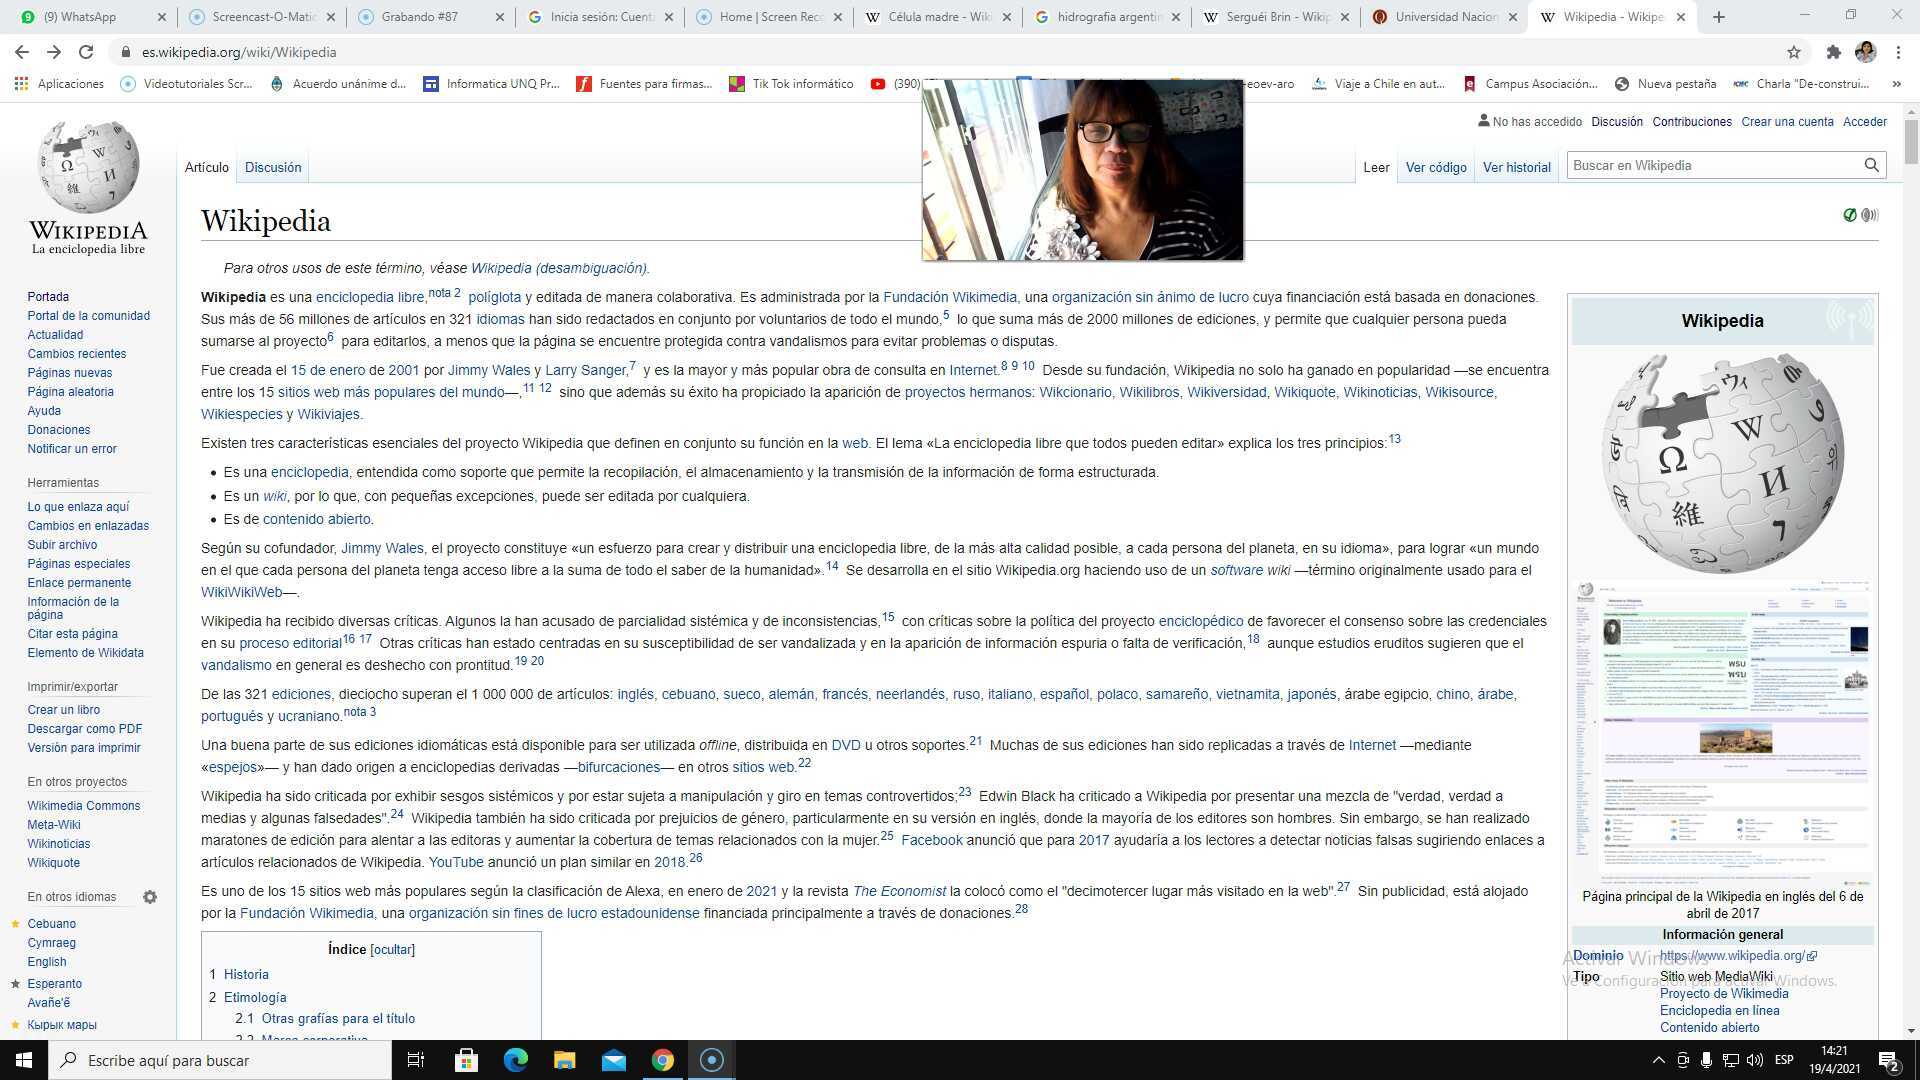The height and width of the screenshot is (1080, 1920).
Task: Open the Ver historial tab
Action: click(x=1516, y=167)
